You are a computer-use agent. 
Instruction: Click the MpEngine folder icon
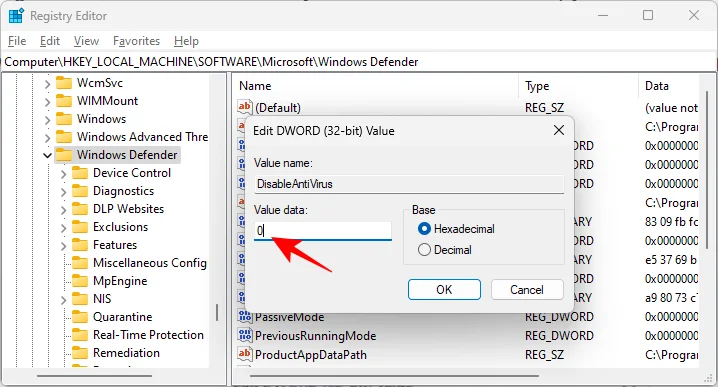[x=80, y=281]
